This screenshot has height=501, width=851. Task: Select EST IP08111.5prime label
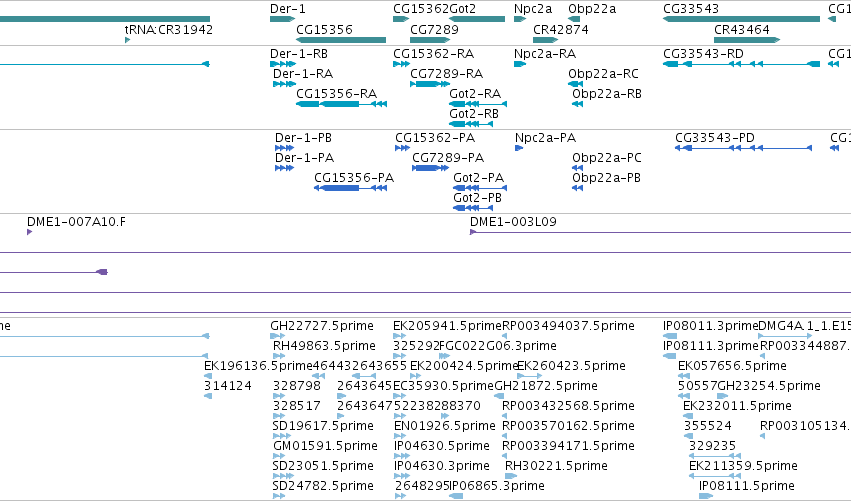747,486
